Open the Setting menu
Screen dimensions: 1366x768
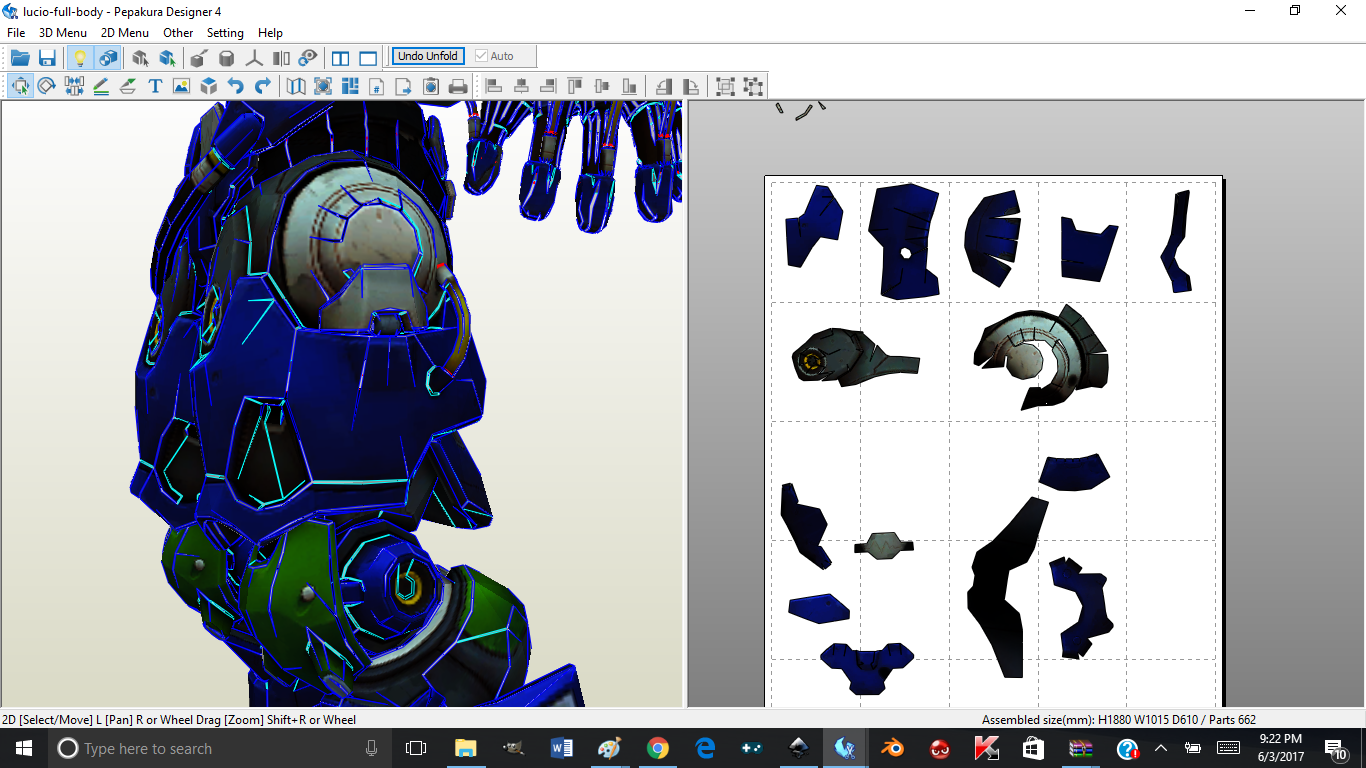point(225,33)
